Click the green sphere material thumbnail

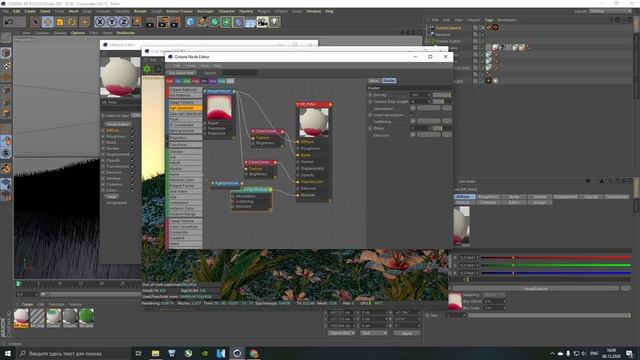click(x=86, y=318)
